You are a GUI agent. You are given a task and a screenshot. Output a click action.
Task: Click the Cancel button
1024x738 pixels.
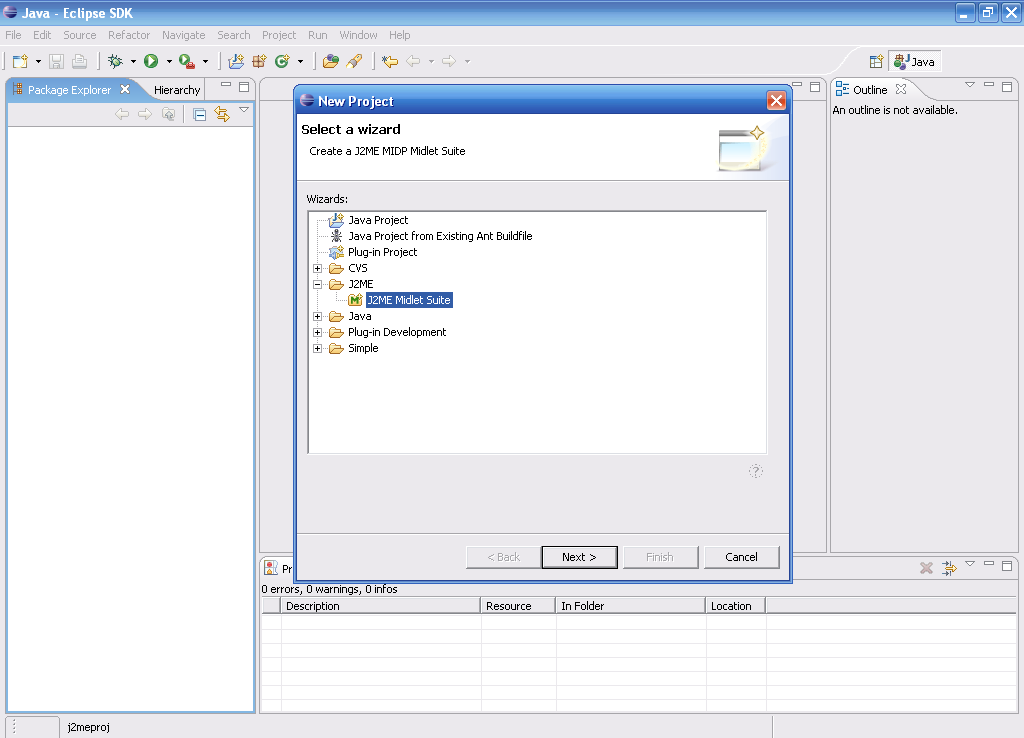click(x=741, y=557)
